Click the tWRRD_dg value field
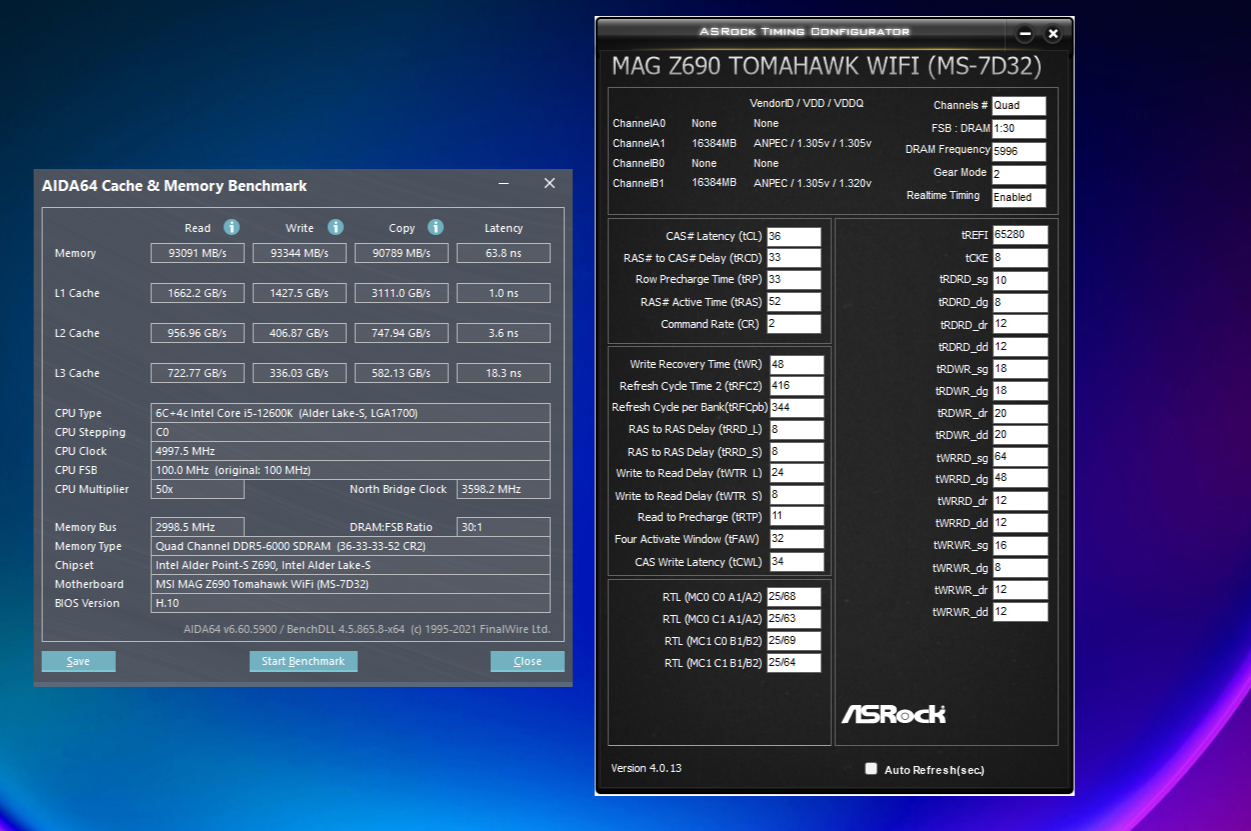1251x831 pixels. (x=1020, y=479)
